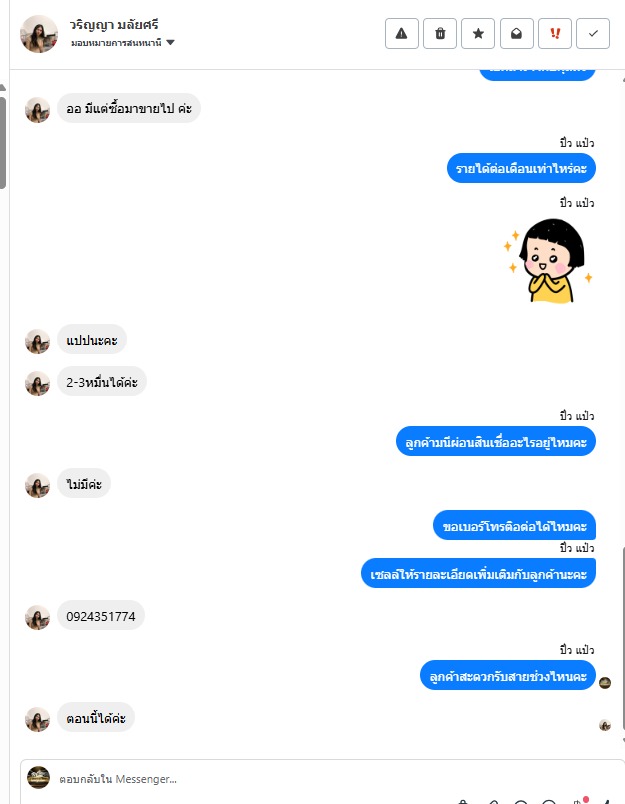Click the contact name วริญญา มลัยศรี in the header
Viewport: 625px width, 804px height.
[114, 25]
